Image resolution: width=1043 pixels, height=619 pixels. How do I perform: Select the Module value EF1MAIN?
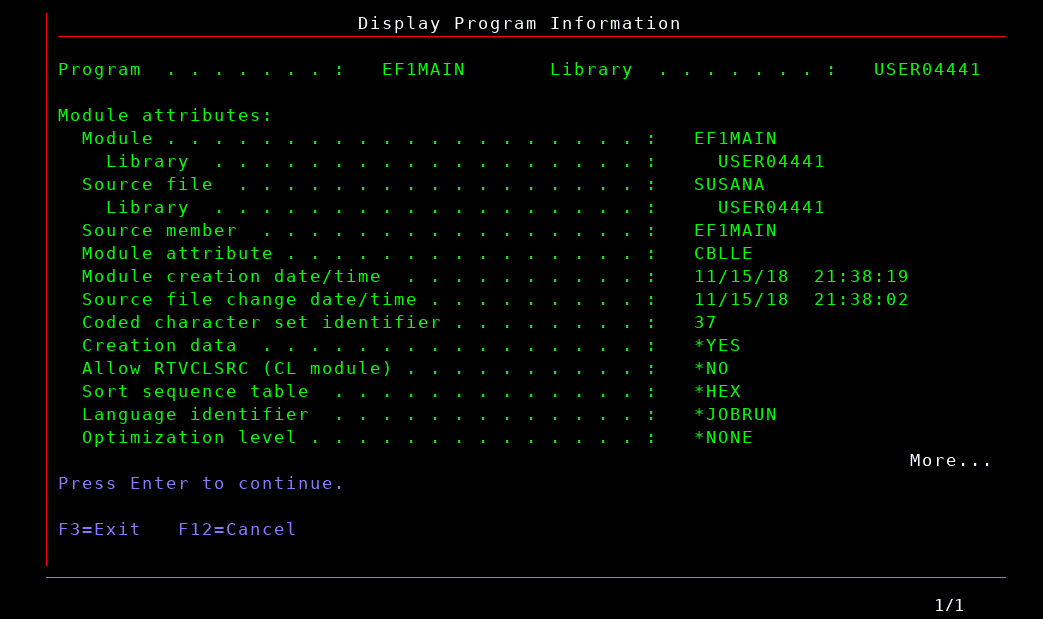click(x=735, y=138)
